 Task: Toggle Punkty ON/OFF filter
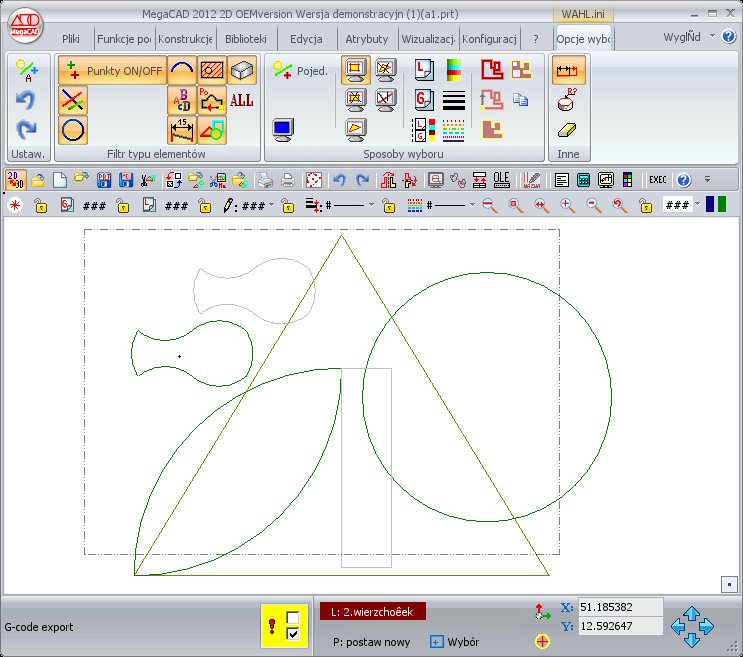tap(113, 71)
